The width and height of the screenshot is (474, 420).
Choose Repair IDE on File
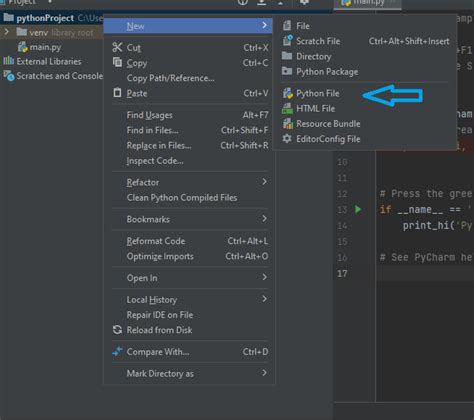pos(190,315)
